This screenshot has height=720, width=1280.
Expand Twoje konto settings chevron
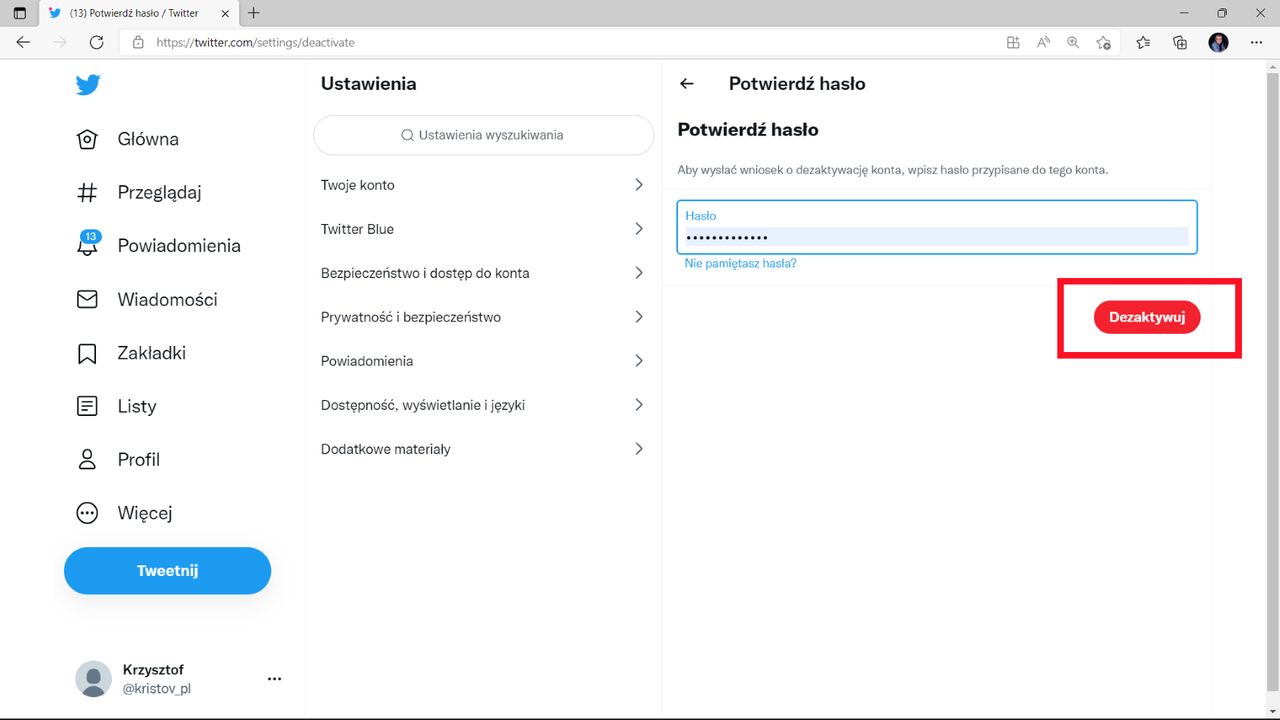tap(639, 185)
